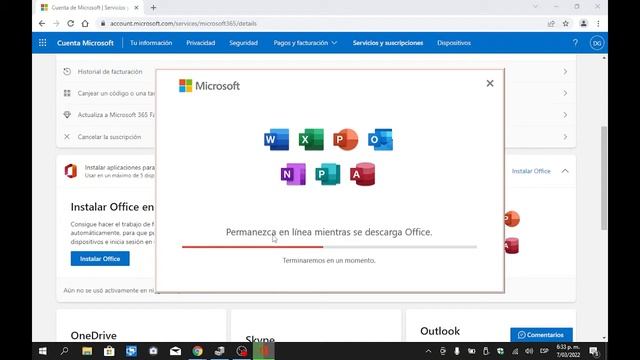The height and width of the screenshot is (360, 640).
Task: Close the Microsoft download dialog
Action: [490, 83]
